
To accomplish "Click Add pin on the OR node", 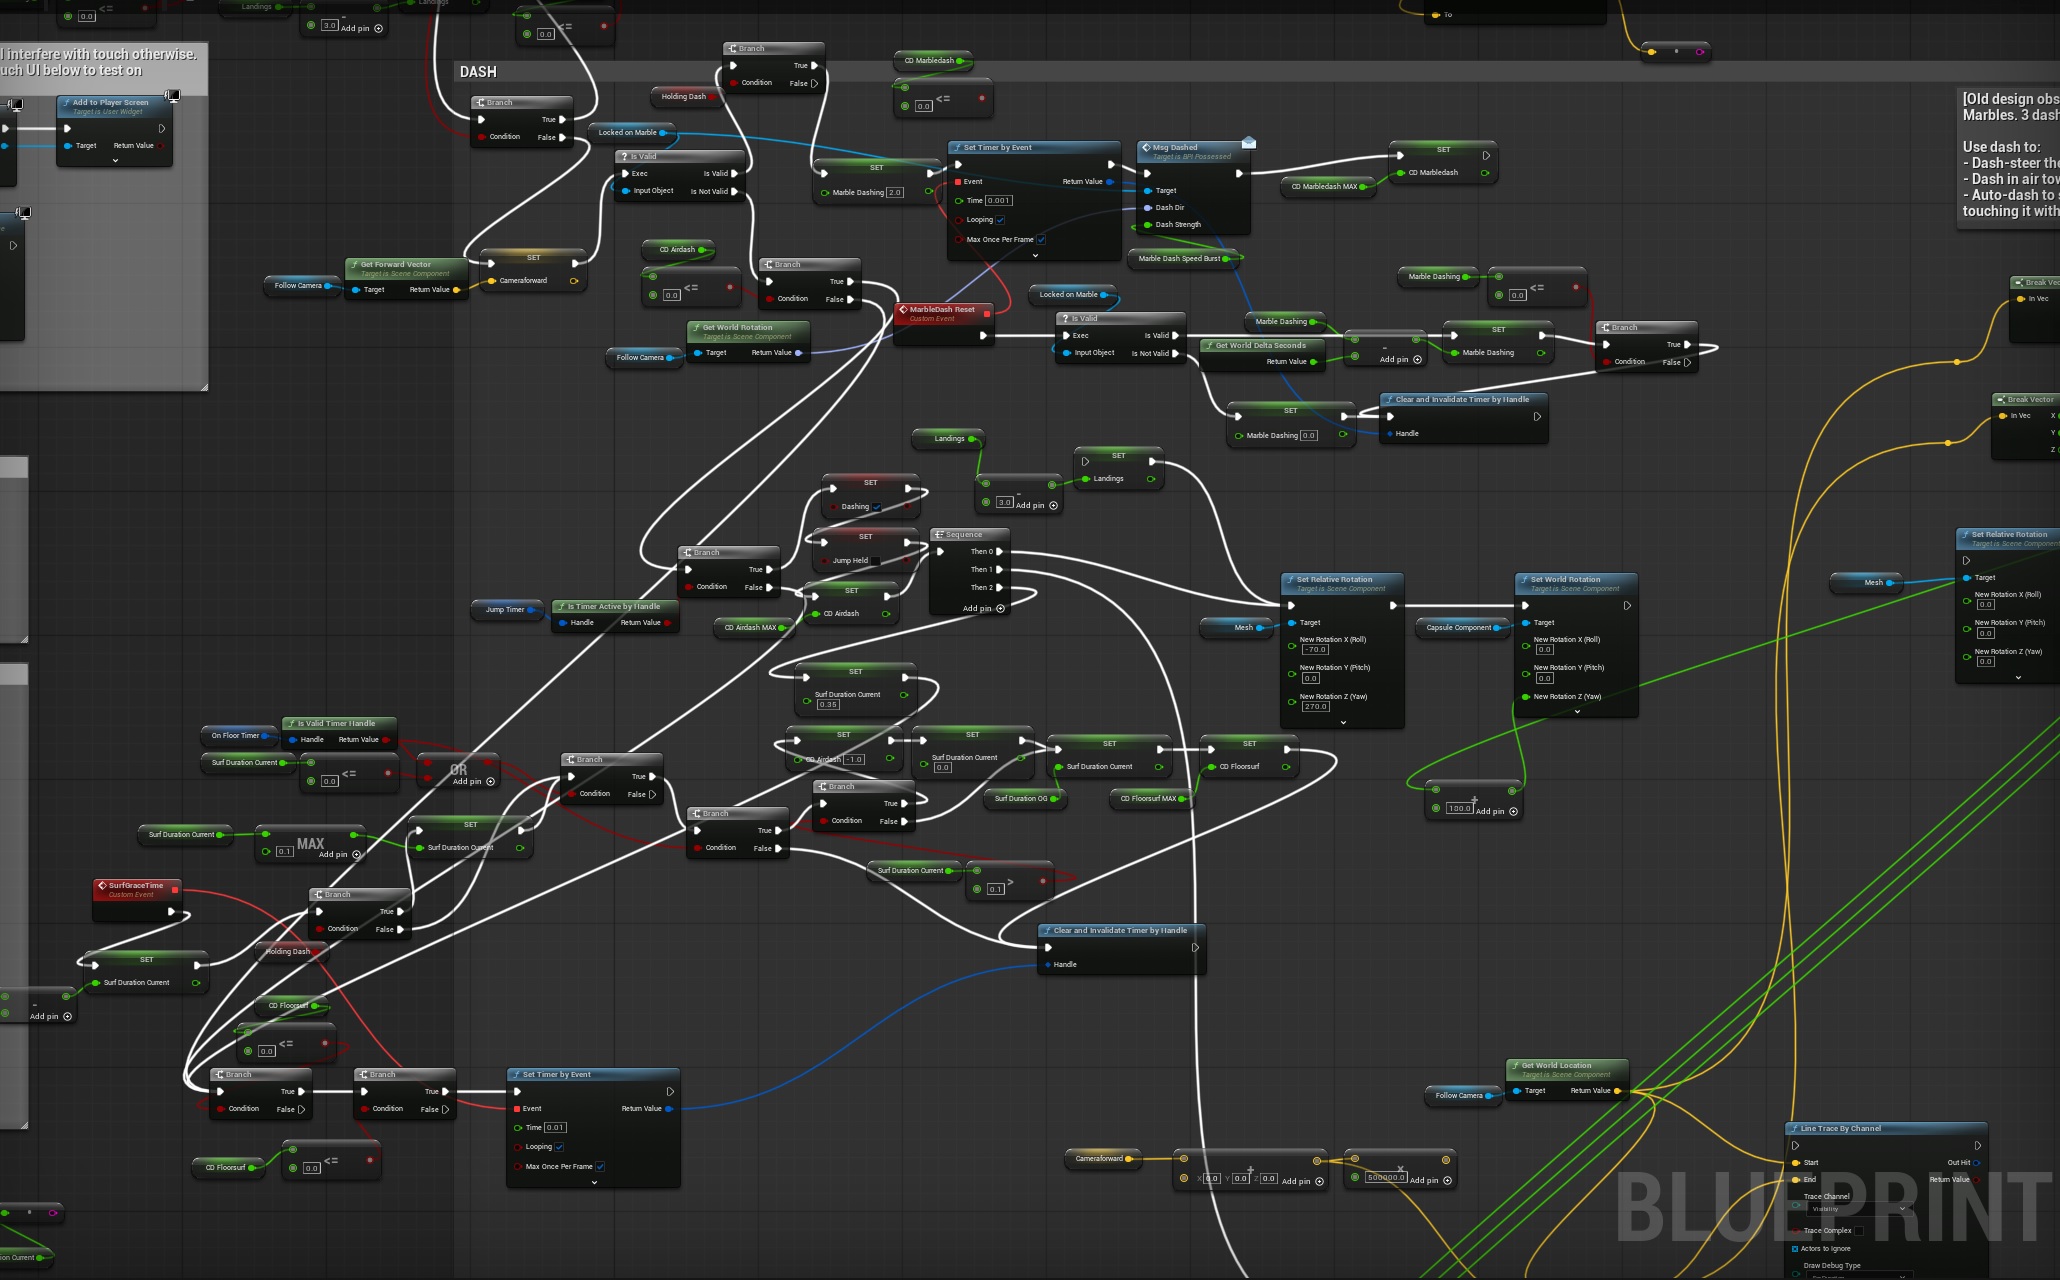I will (x=490, y=782).
